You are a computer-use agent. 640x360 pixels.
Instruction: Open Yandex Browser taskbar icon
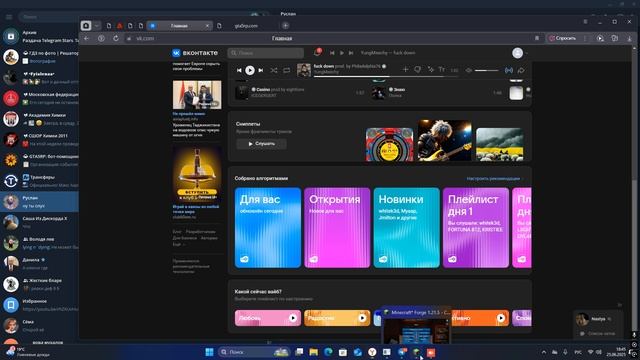coord(372,352)
